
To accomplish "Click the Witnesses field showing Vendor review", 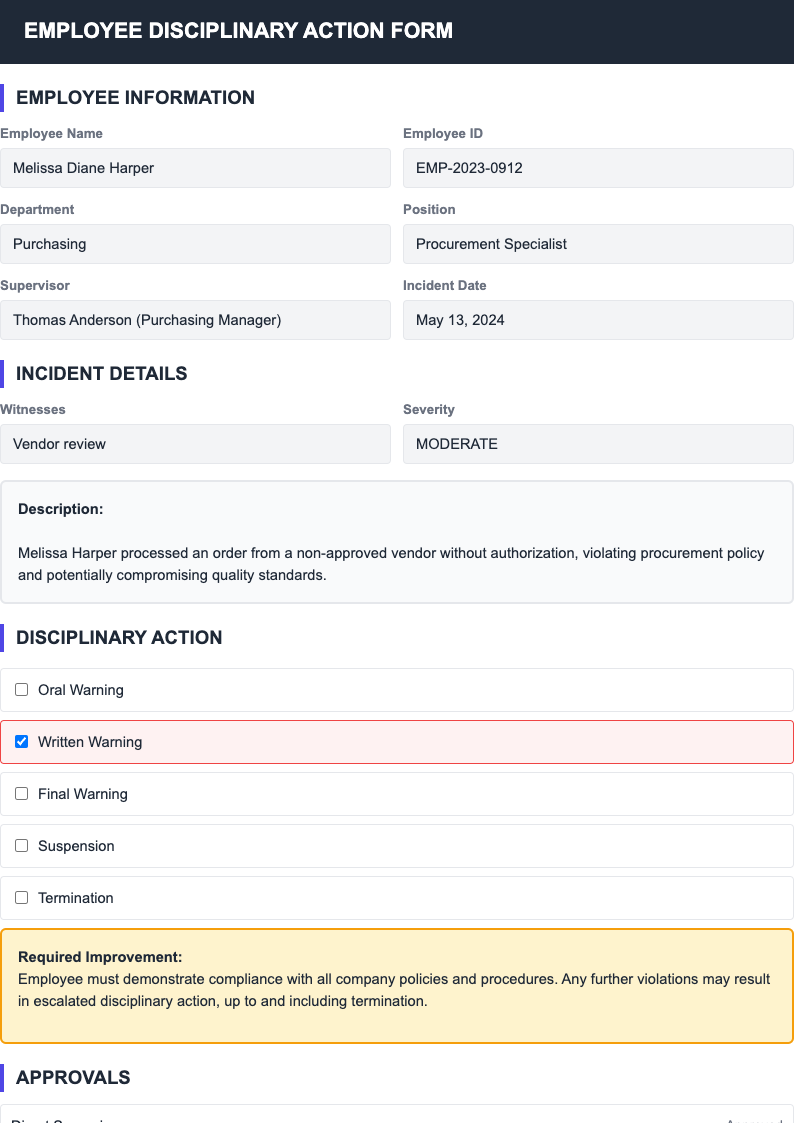I will 196,444.
